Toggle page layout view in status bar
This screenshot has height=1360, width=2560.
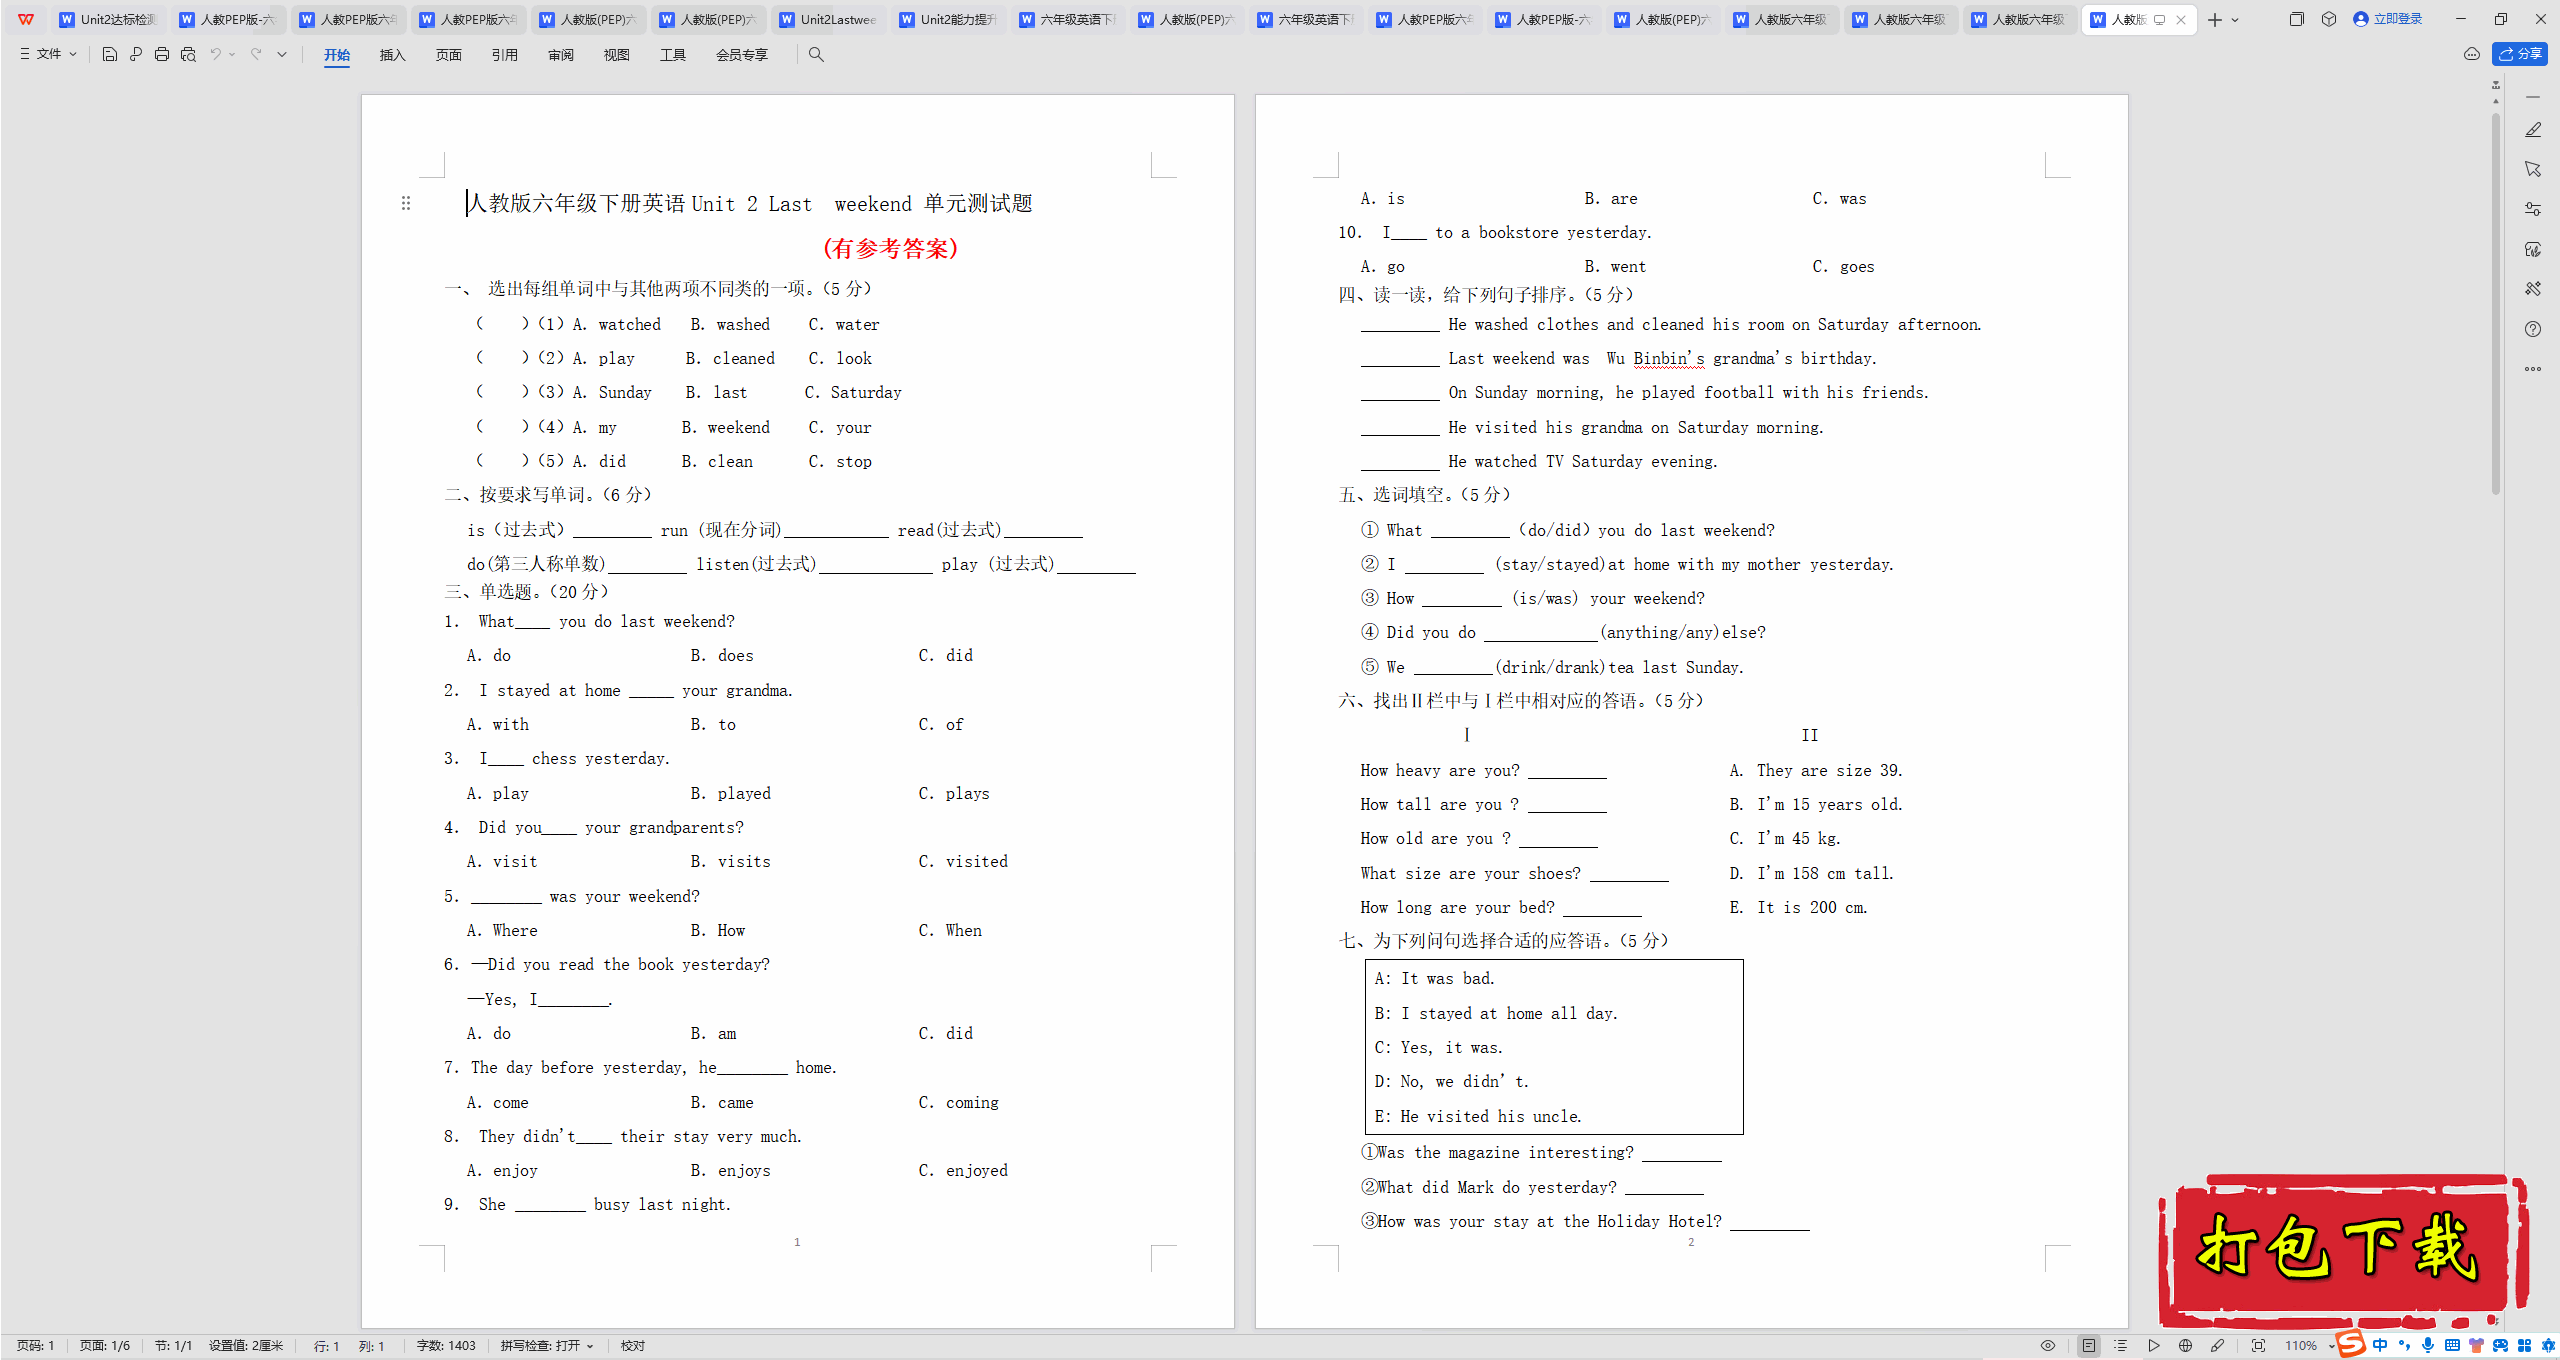[x=2089, y=1346]
